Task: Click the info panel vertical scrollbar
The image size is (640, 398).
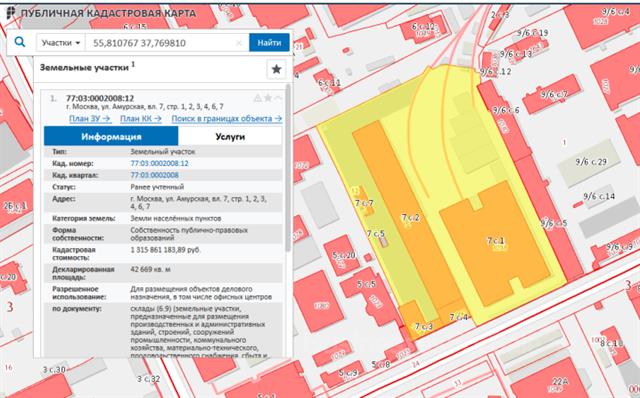Action: point(288,167)
